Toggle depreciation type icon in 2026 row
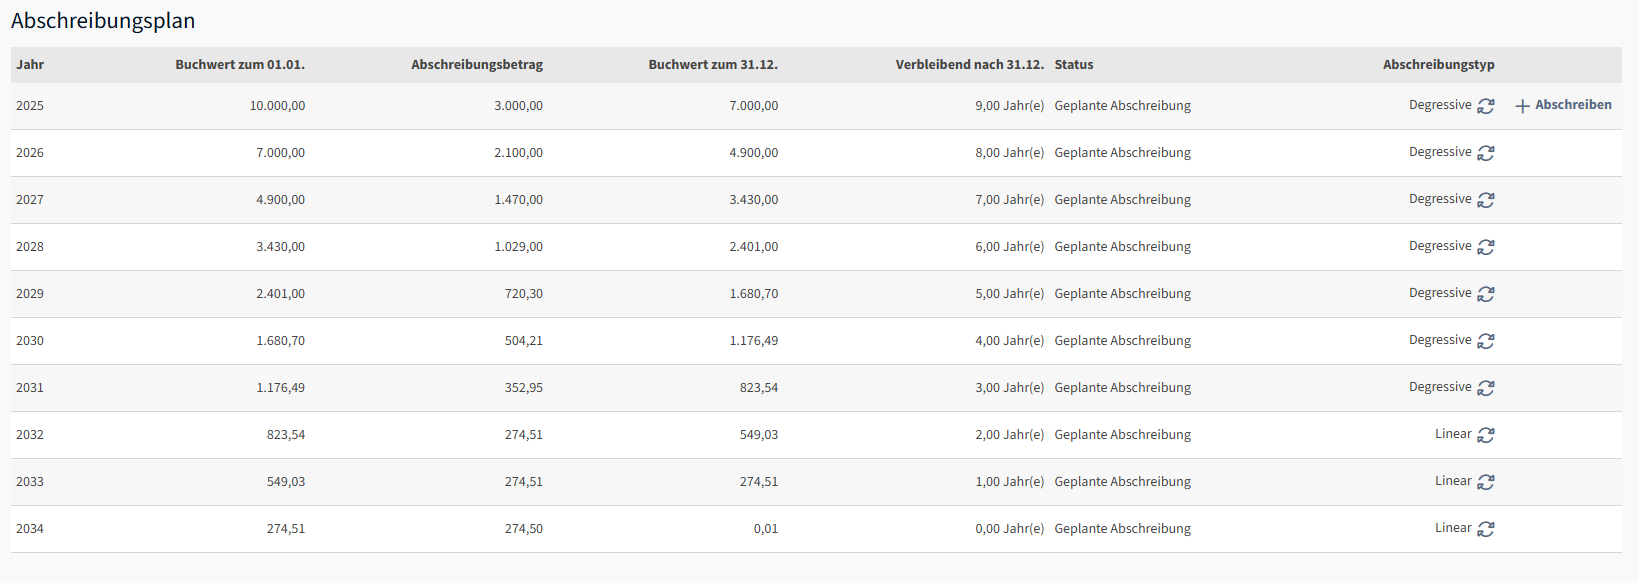The width and height of the screenshot is (1639, 583). (1486, 153)
